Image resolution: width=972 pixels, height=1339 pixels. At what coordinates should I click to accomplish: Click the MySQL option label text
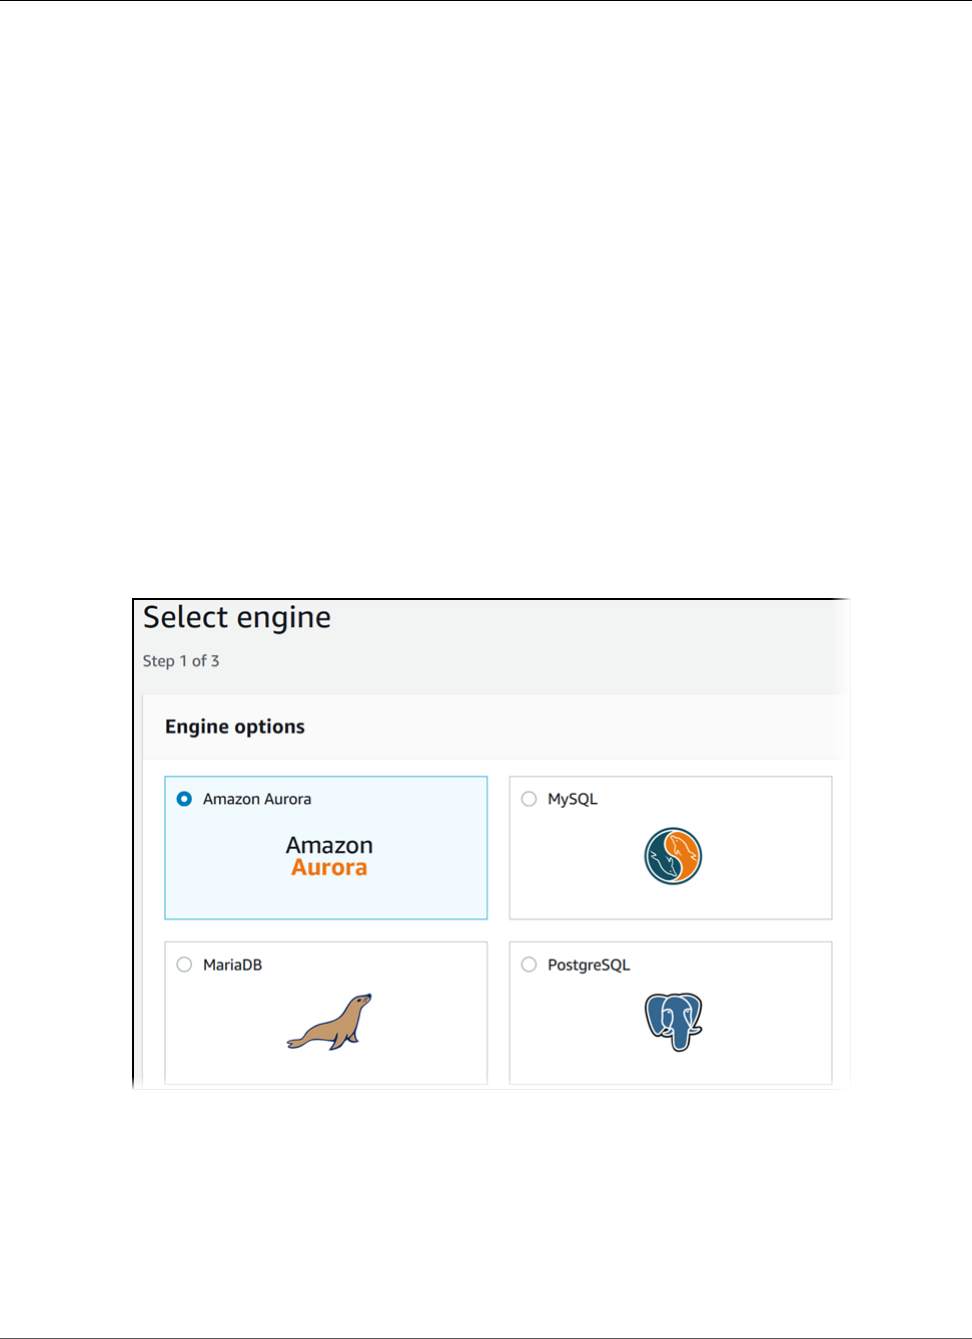(x=572, y=799)
